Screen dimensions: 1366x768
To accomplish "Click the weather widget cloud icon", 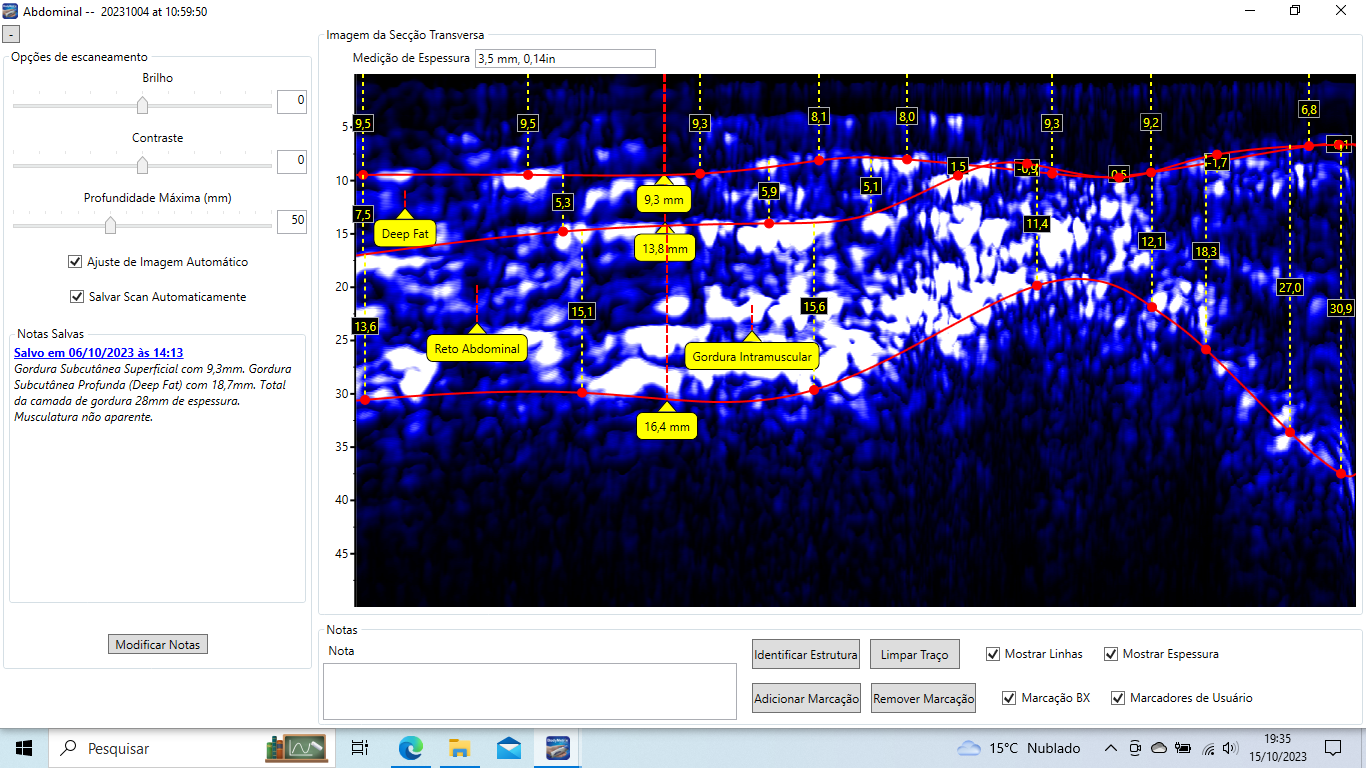I will [968, 748].
